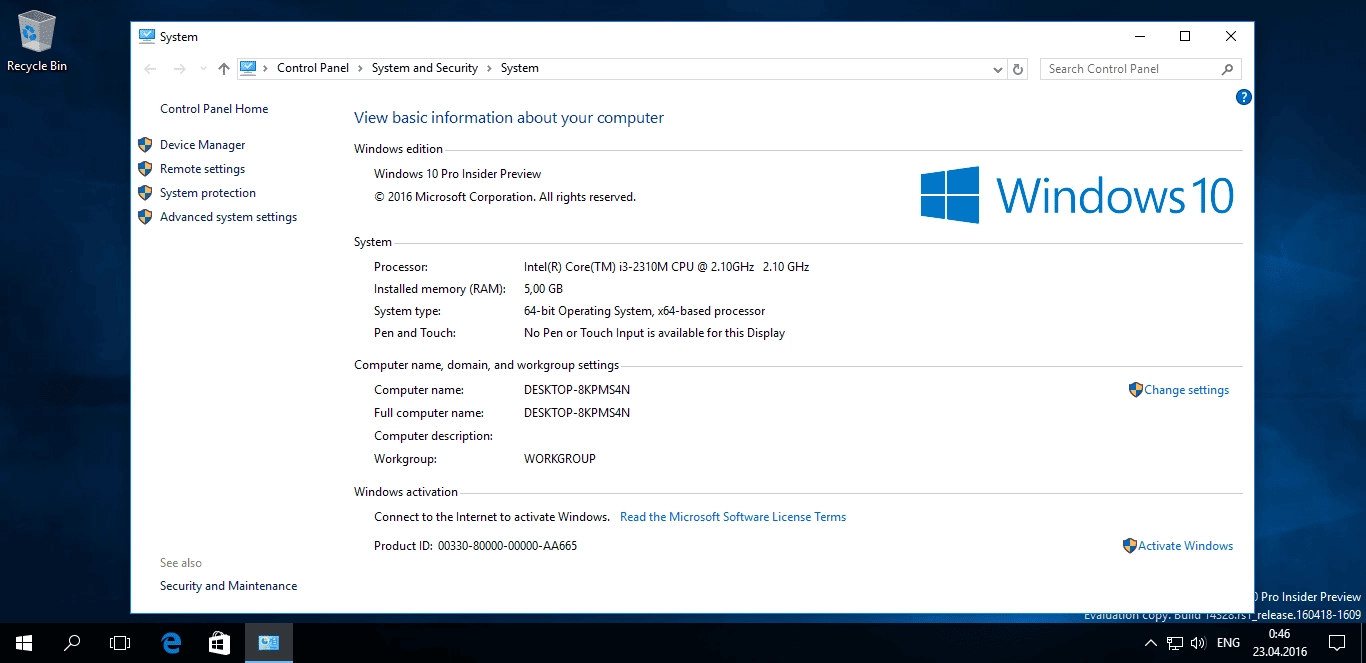Go up one level in Control Panel
Screen dimensions: 1366x663
coord(224,69)
